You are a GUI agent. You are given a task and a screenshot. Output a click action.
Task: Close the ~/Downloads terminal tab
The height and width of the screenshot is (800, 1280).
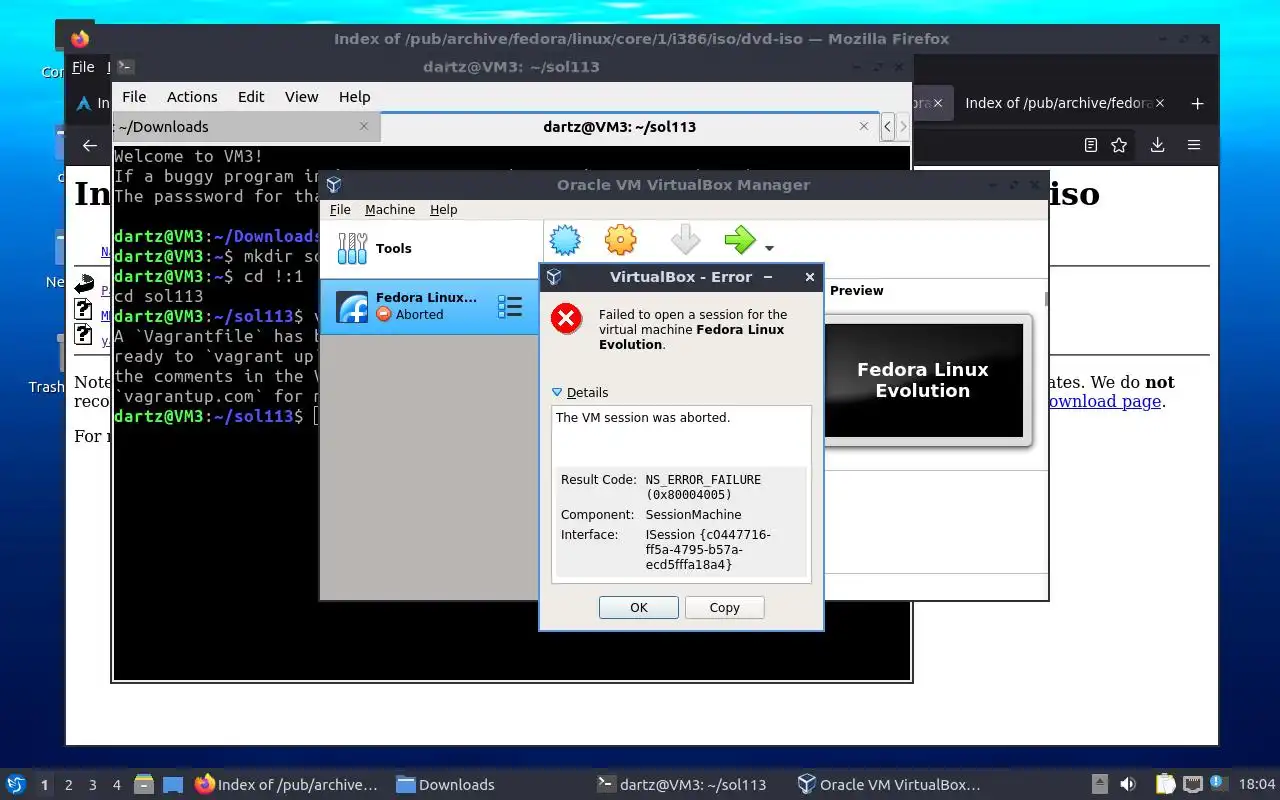(x=363, y=126)
